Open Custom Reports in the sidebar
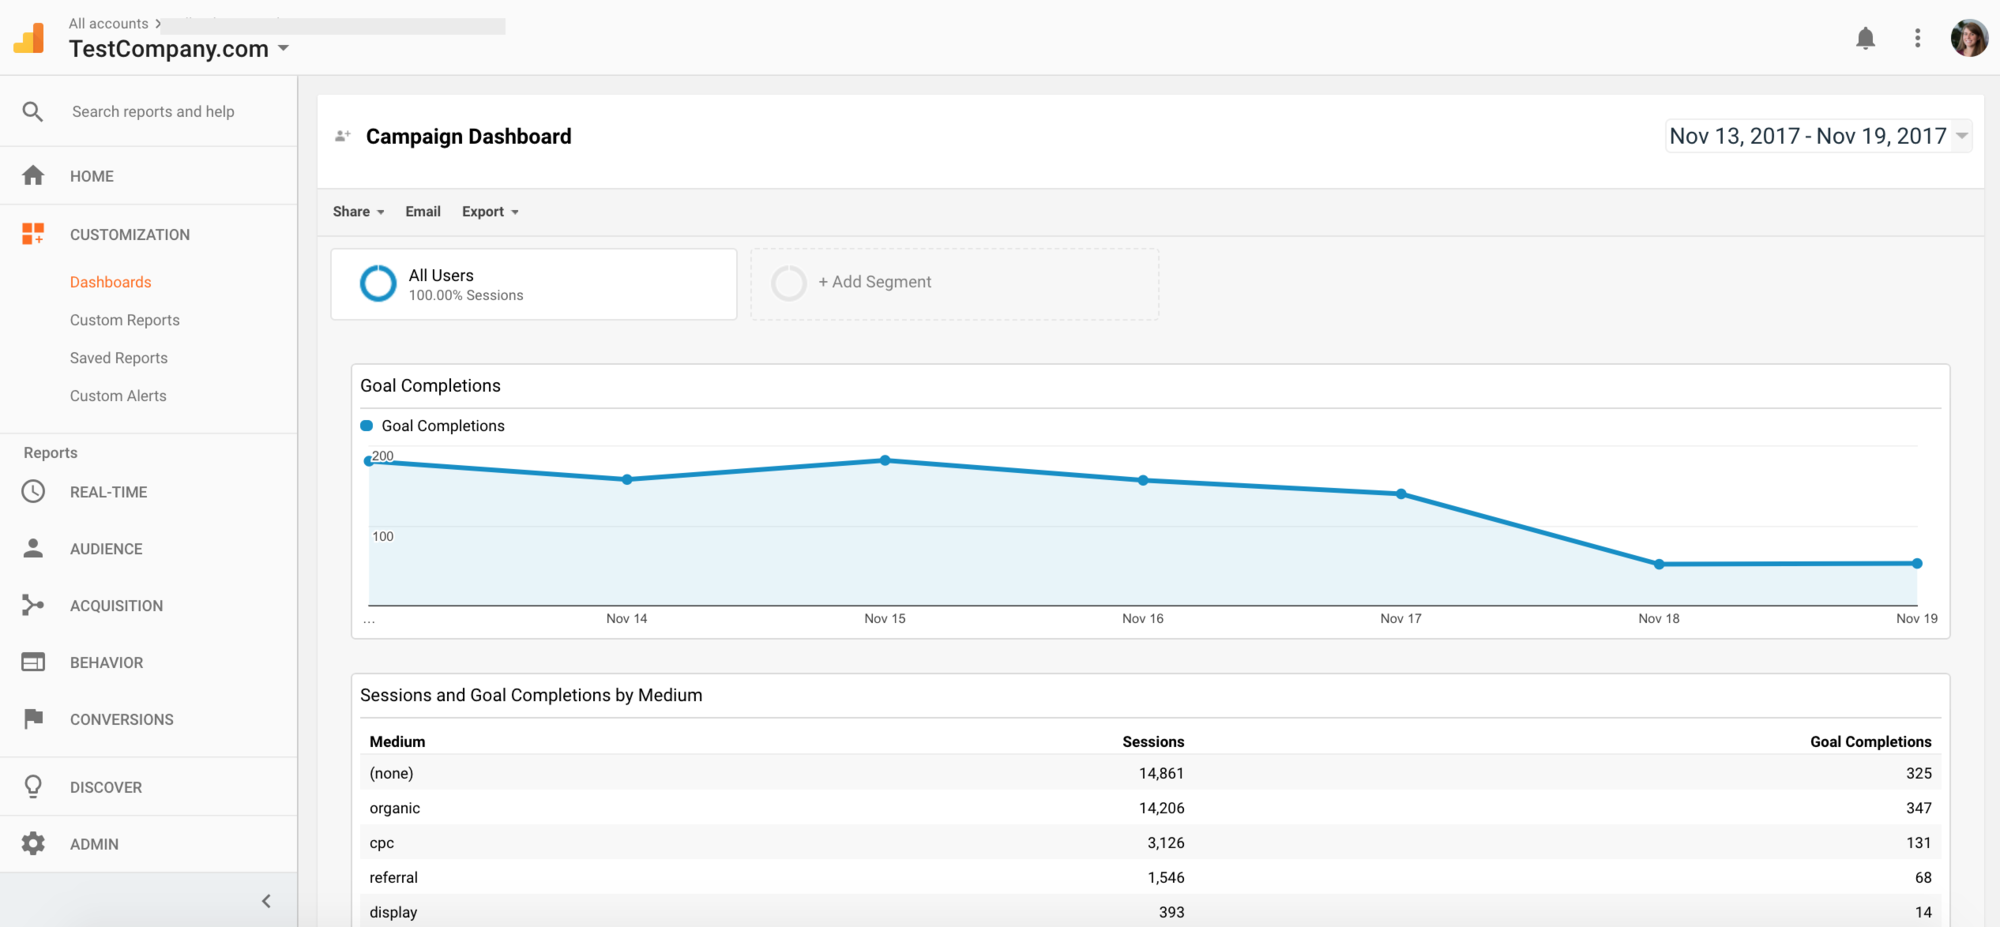2000x927 pixels. [x=125, y=320]
